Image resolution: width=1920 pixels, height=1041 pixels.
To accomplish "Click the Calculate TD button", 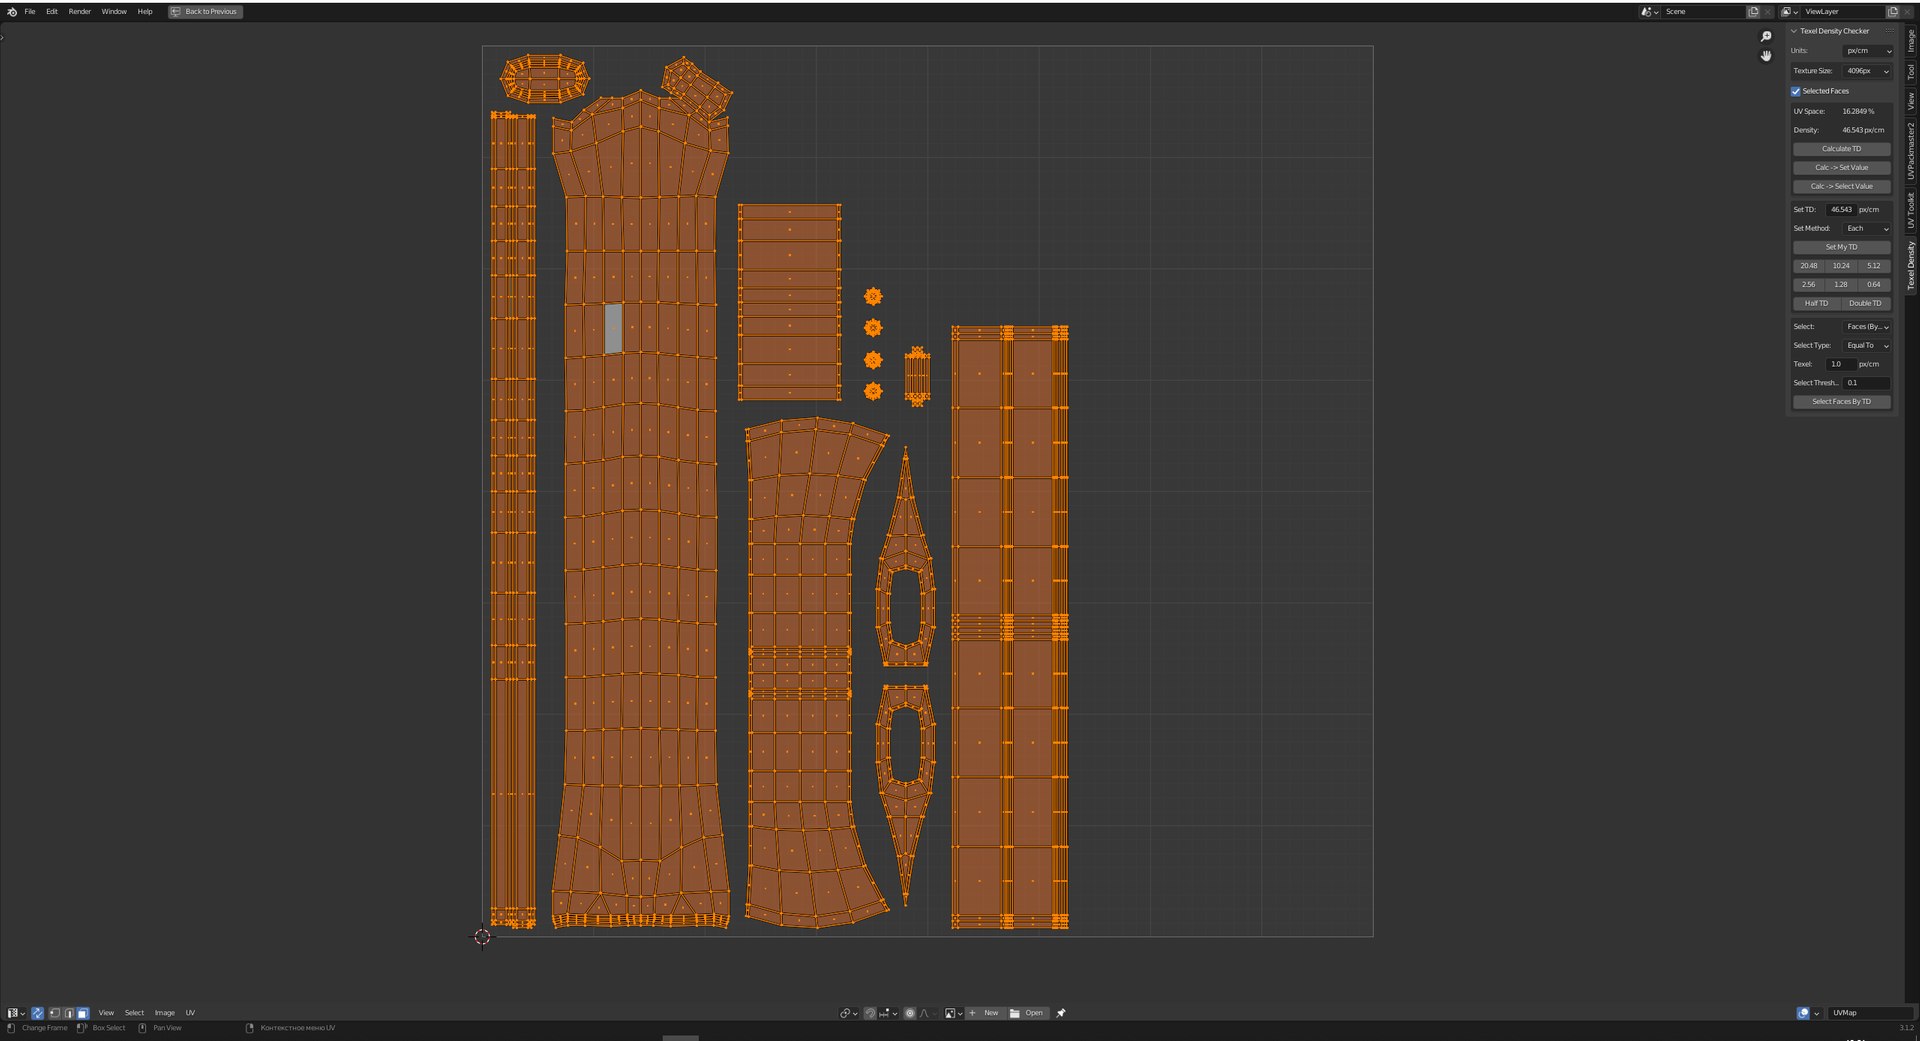I will point(1841,149).
